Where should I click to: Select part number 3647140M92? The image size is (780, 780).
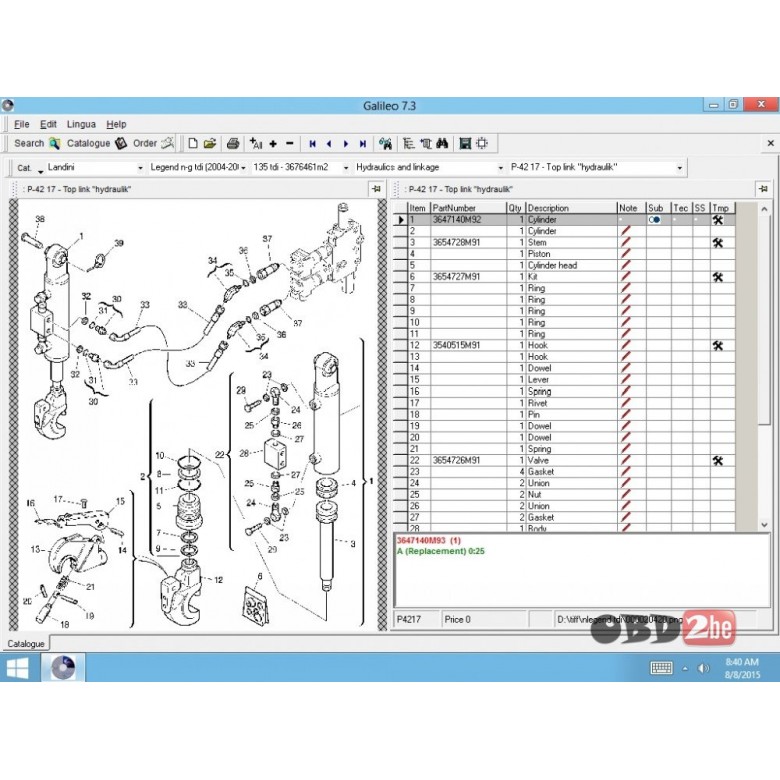pos(457,219)
